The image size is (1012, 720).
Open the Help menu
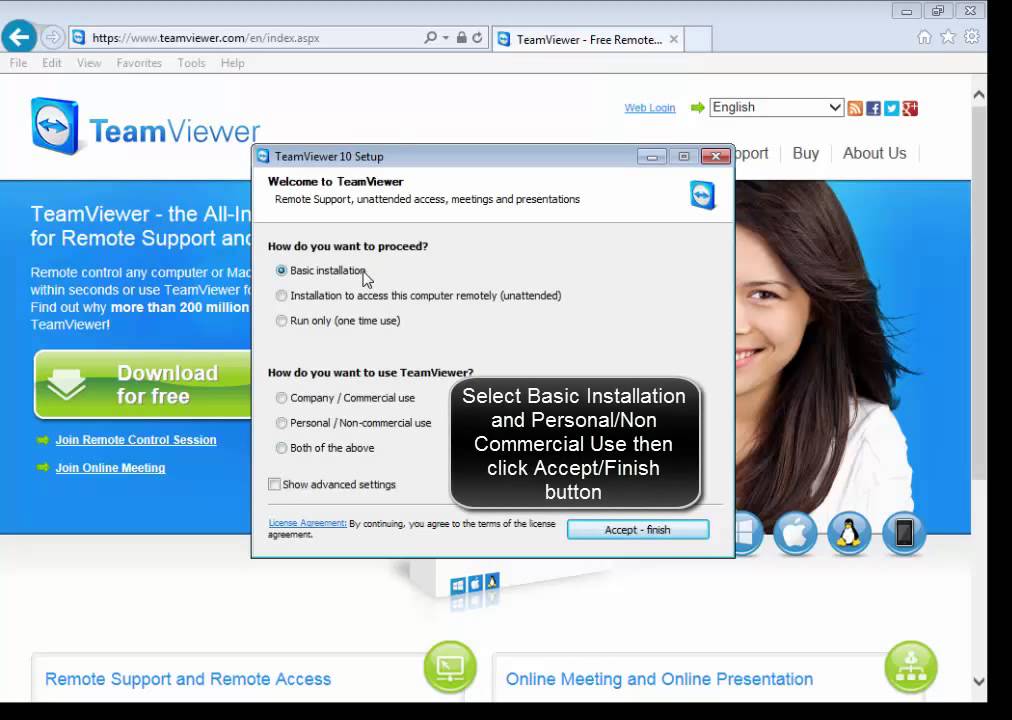coord(232,63)
